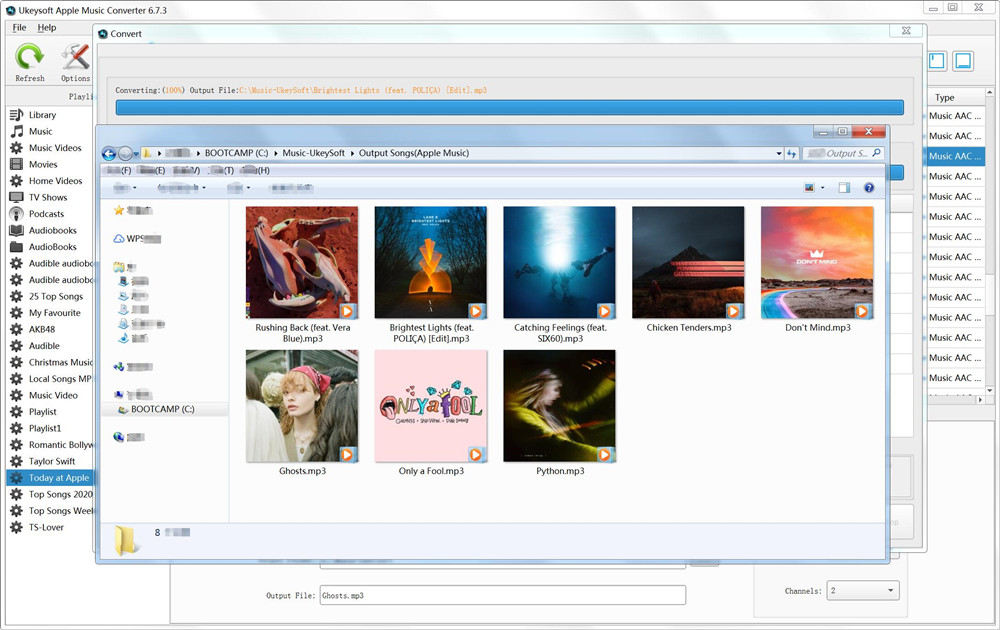This screenshot has width=1000, height=630.
Task: Select the Don't Mind.mp3 file
Action: click(x=817, y=270)
